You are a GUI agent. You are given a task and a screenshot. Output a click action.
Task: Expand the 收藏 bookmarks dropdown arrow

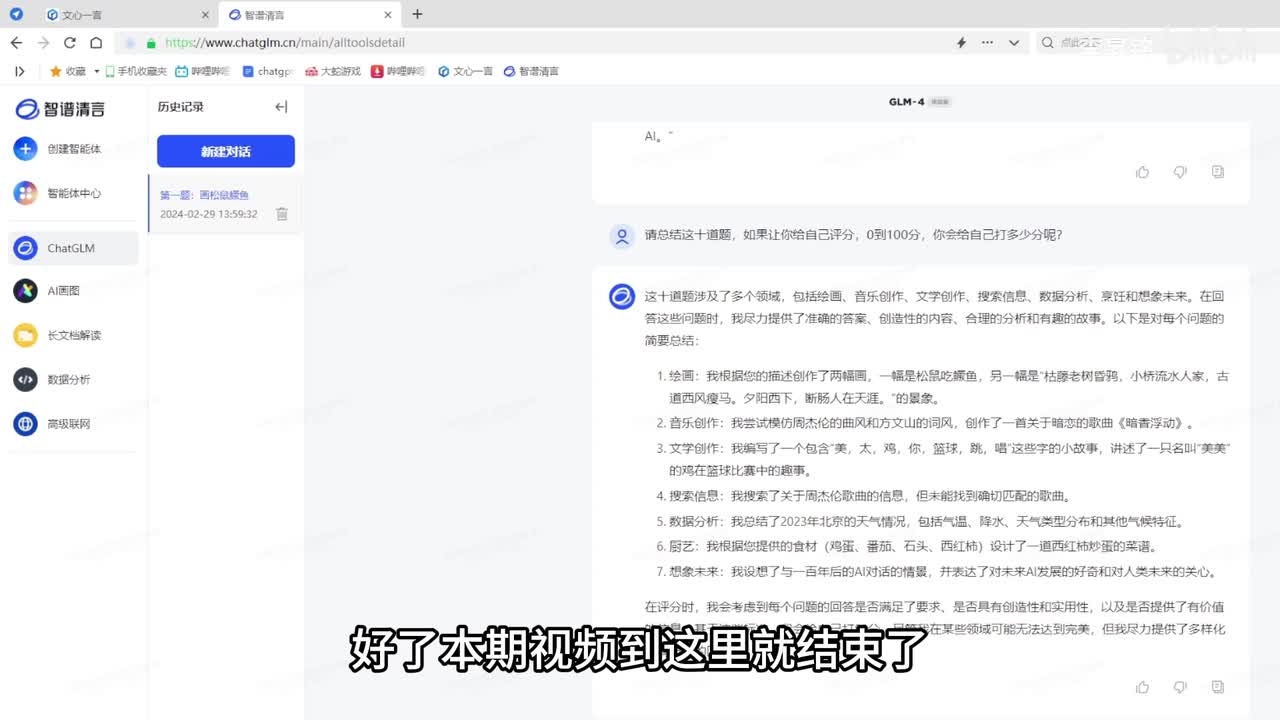(97, 72)
